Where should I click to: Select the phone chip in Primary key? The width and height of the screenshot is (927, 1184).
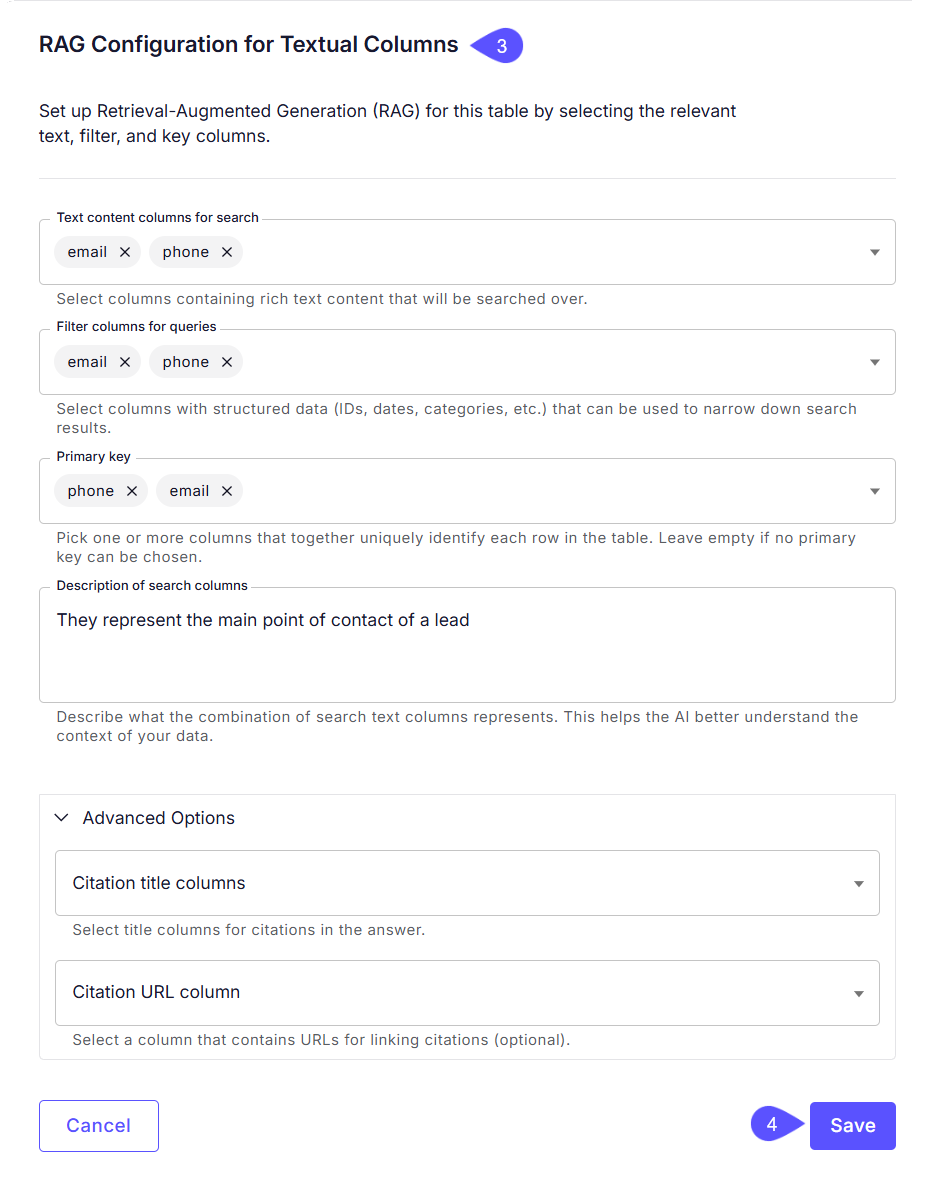pyautogui.click(x=92, y=491)
